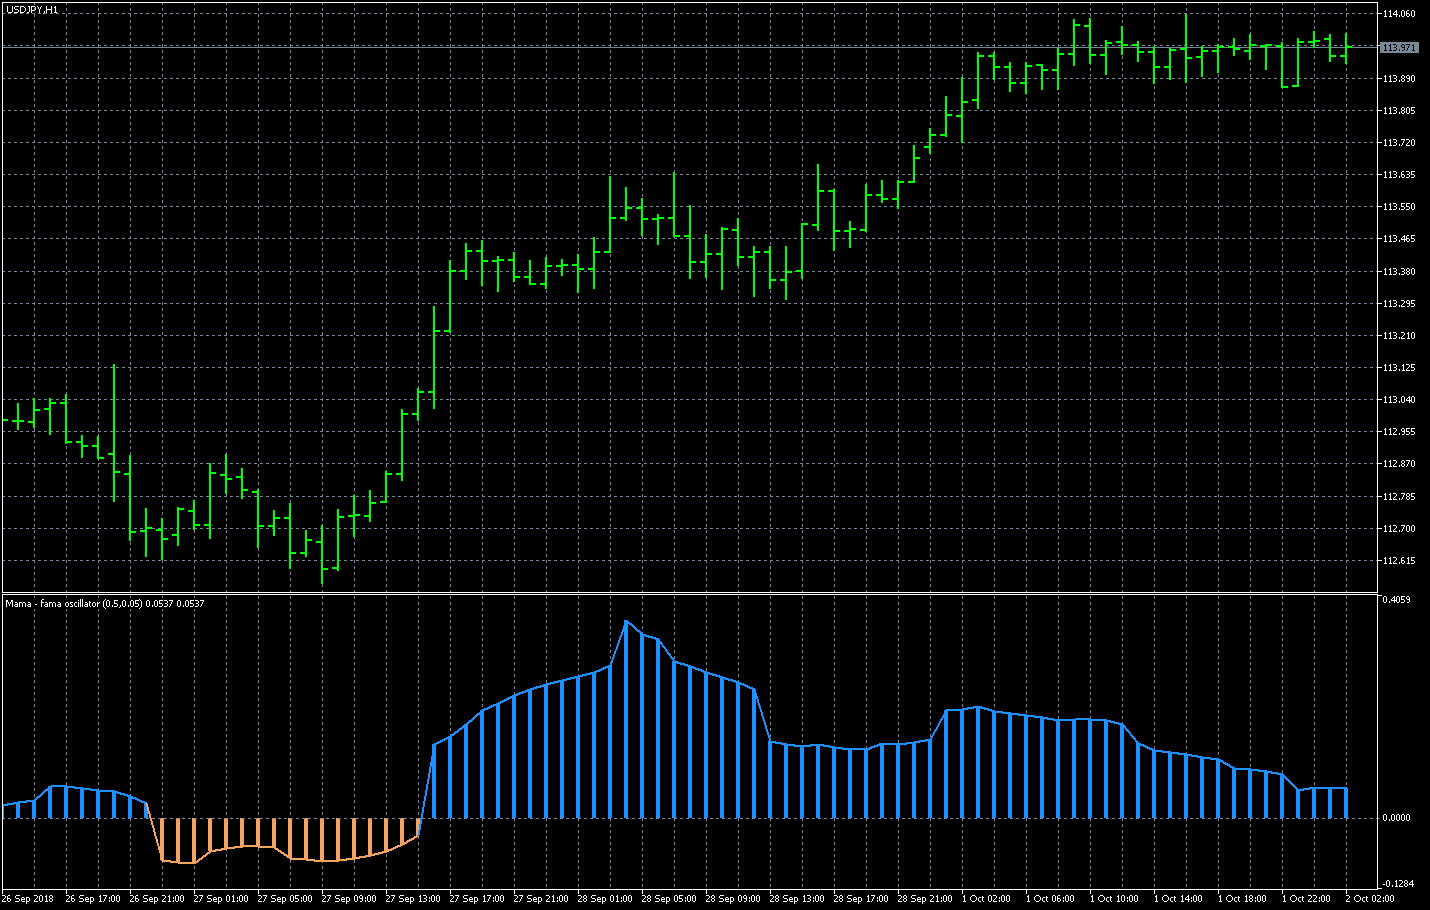
Task: Click the 113.635 price scale label
Action: pos(1399,175)
